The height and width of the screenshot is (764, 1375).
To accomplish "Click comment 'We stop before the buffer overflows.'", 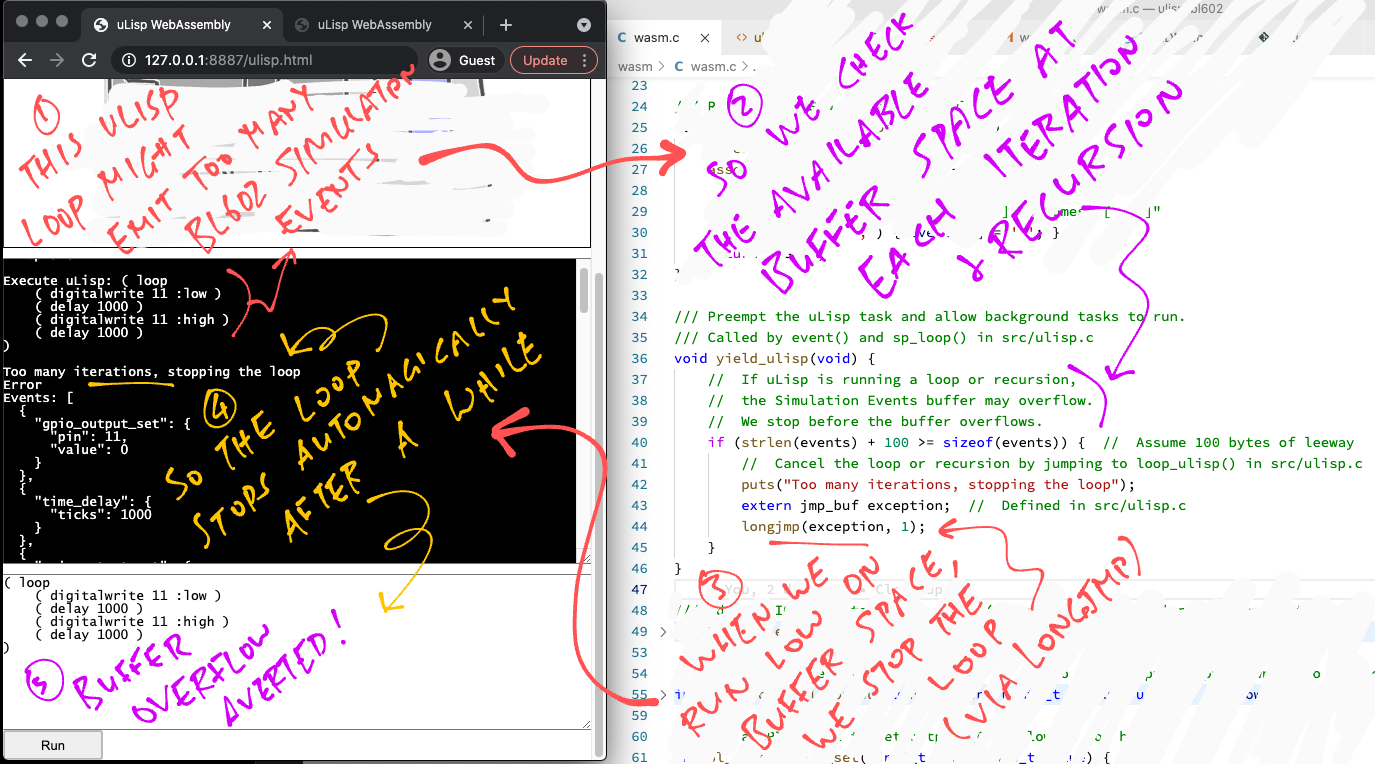I will [x=875, y=421].
